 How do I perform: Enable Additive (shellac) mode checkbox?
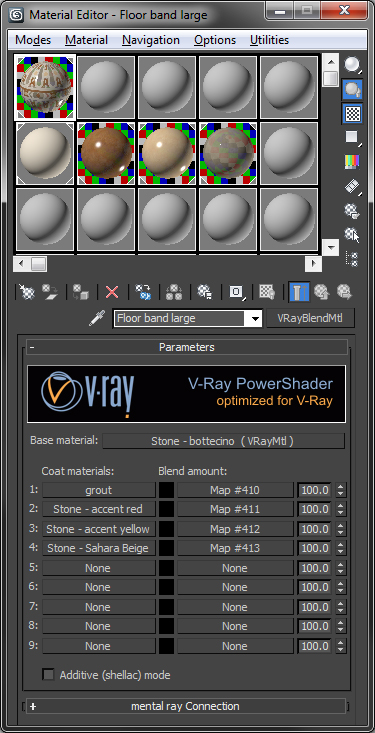pos(48,675)
